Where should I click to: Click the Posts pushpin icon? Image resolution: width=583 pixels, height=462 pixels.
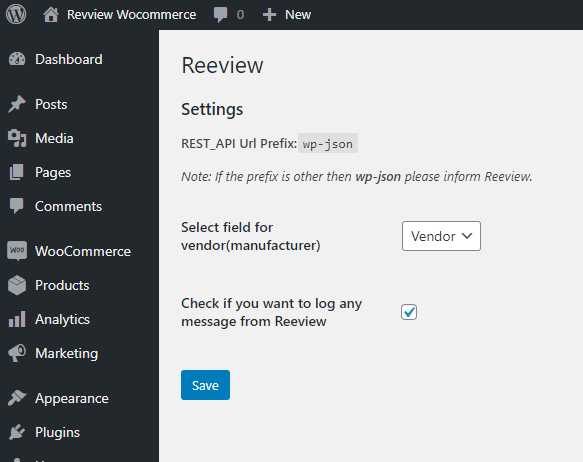coord(17,104)
